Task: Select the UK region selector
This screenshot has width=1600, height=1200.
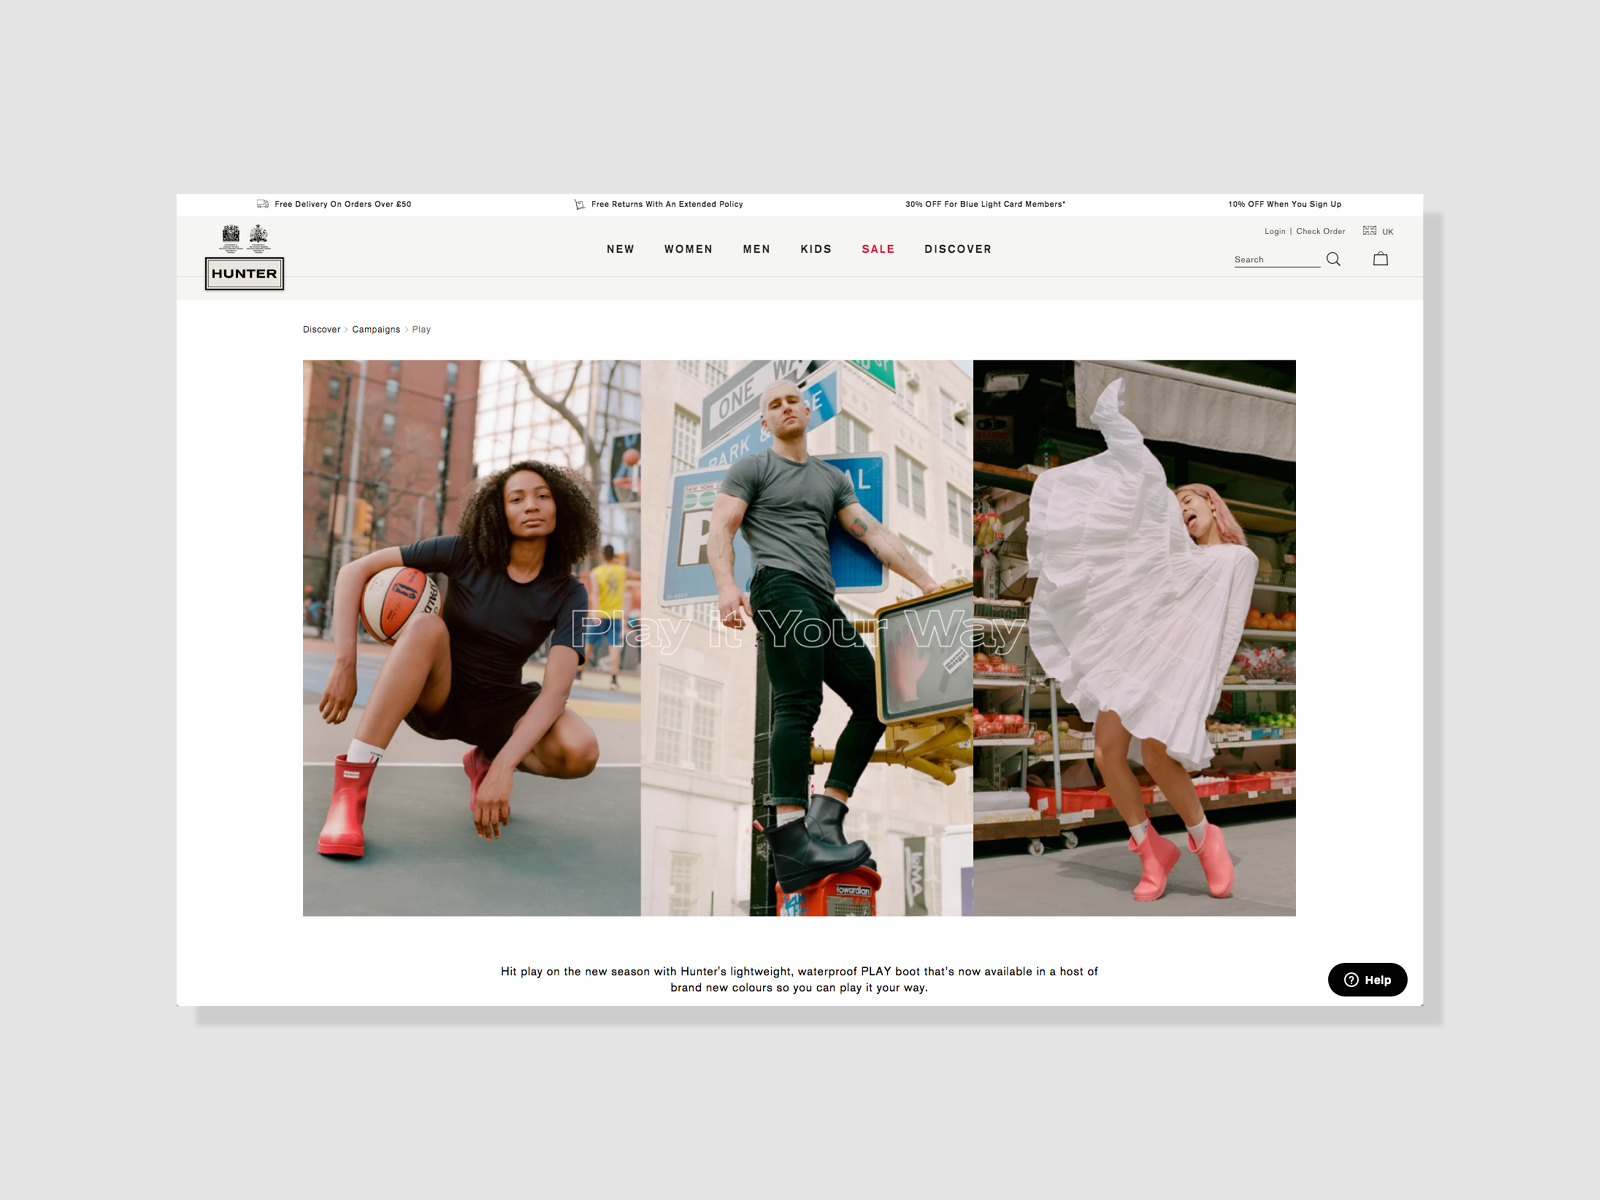Action: (1378, 231)
